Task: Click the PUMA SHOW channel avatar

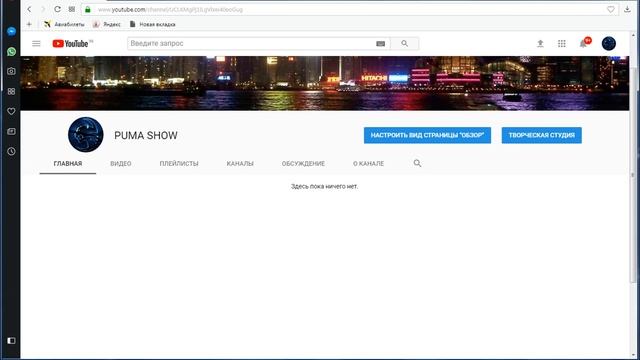Action: [86, 135]
